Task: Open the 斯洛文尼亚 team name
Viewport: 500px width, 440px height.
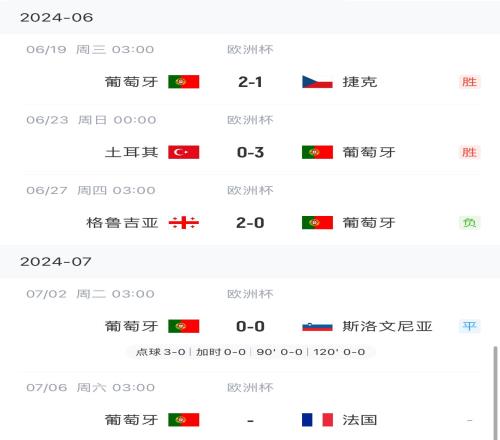Action: click(x=387, y=326)
